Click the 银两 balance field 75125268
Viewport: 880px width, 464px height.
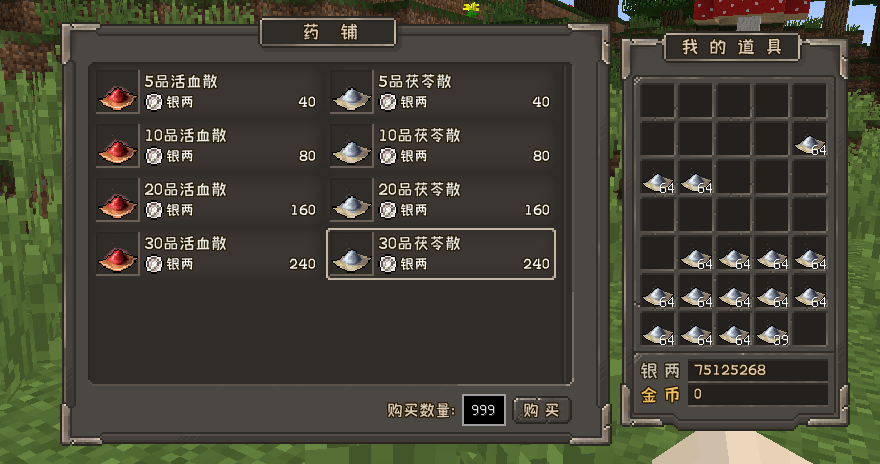tap(758, 370)
